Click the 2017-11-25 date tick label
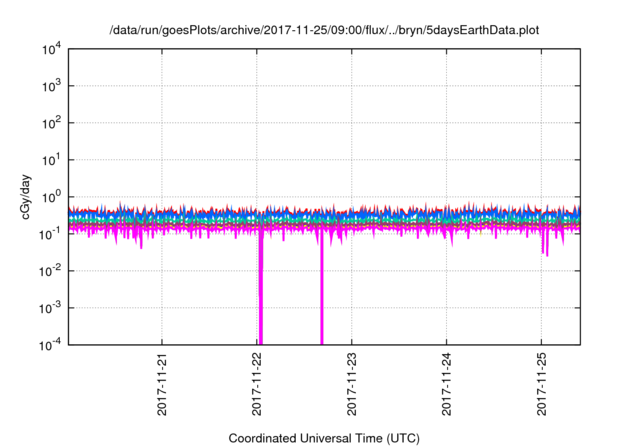The width and height of the screenshot is (640, 448). pyautogui.click(x=541, y=384)
